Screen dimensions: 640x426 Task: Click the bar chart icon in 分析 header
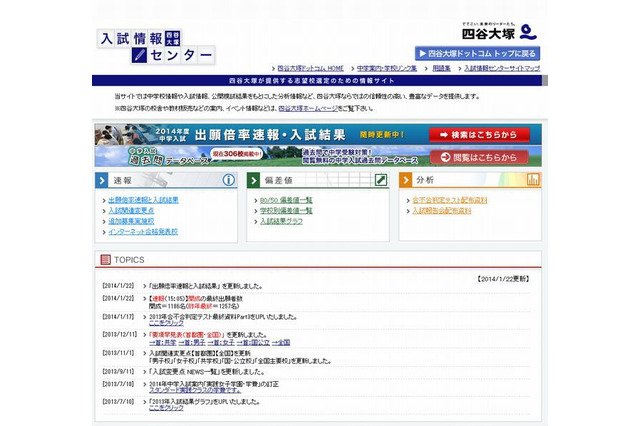point(533,180)
